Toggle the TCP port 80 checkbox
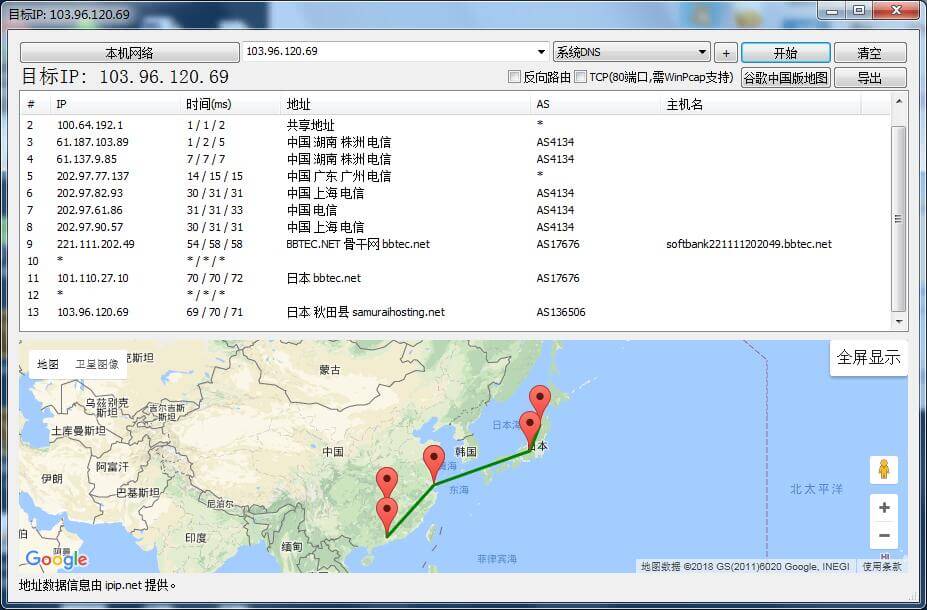Screen dimensions: 927x610 tap(581, 77)
